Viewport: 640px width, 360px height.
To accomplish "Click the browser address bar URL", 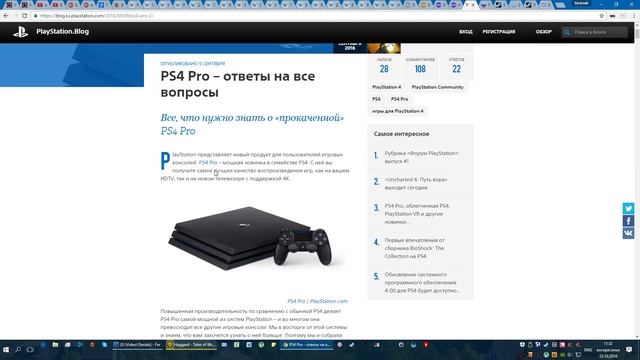I will coord(97,16).
